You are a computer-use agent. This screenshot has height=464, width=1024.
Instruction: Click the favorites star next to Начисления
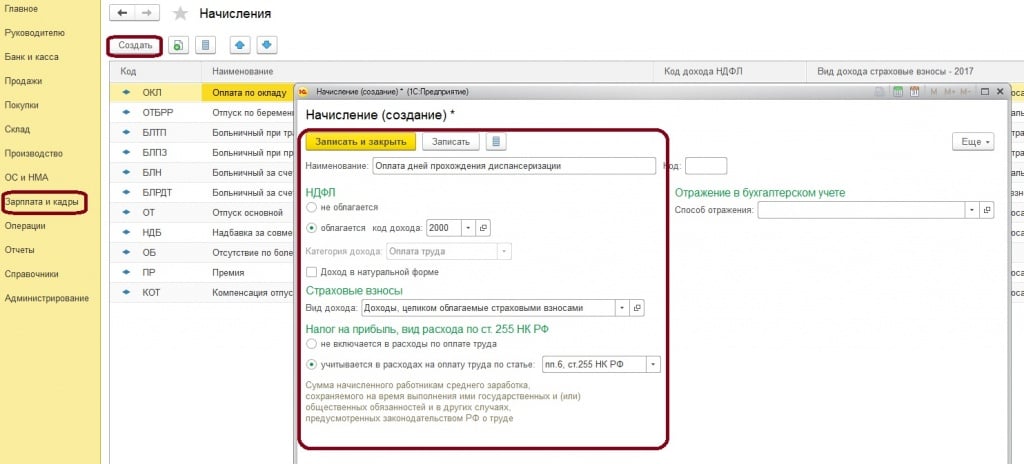pos(180,14)
